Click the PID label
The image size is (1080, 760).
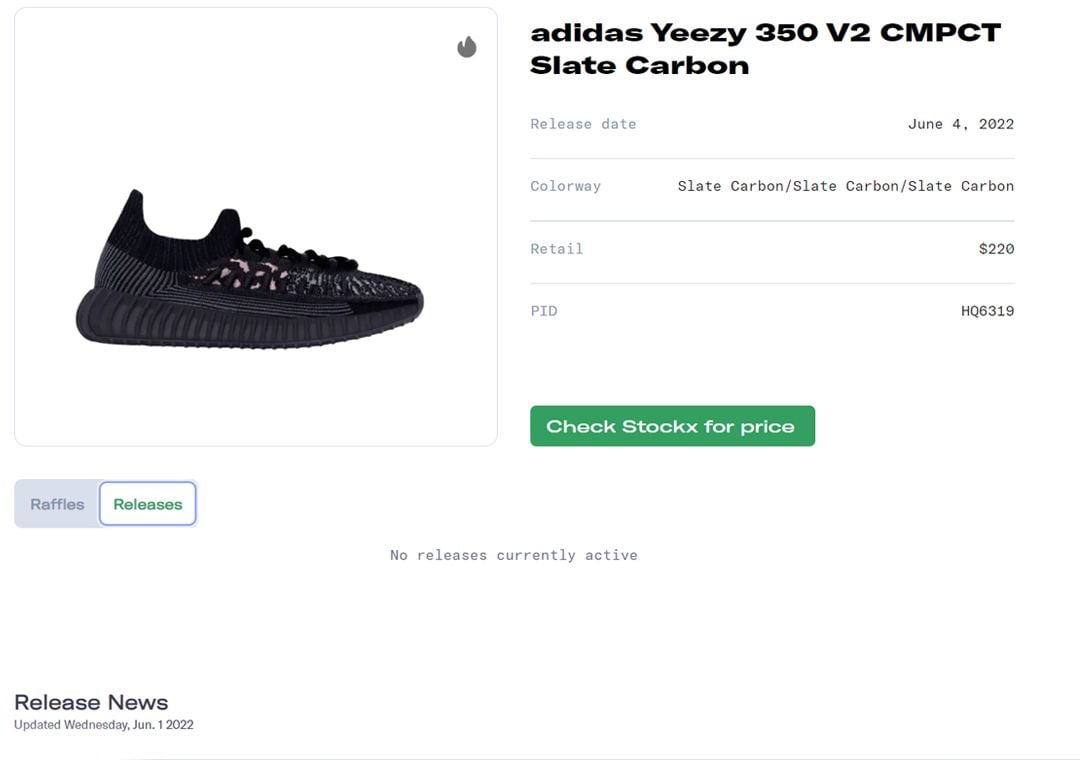(543, 311)
